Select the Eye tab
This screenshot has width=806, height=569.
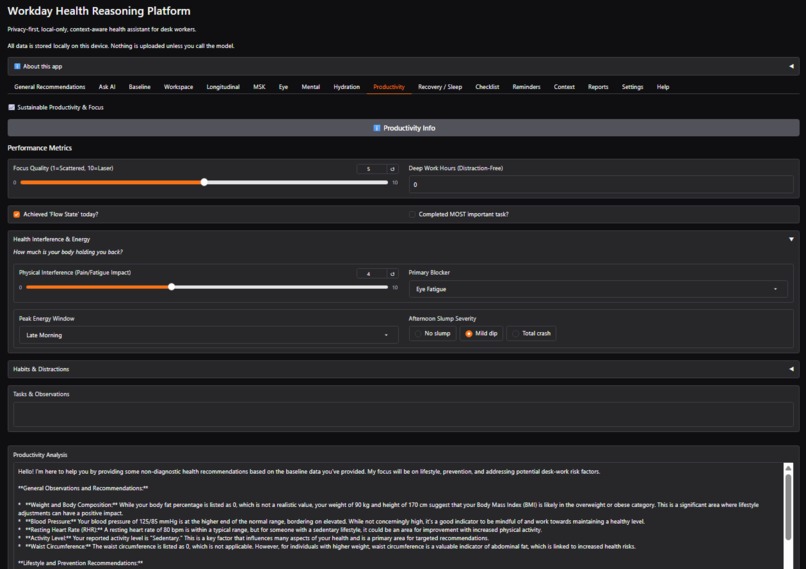[x=283, y=87]
